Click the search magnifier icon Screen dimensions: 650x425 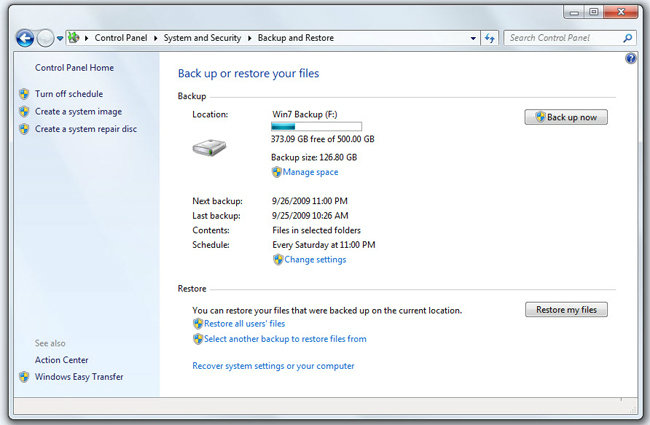[628, 38]
